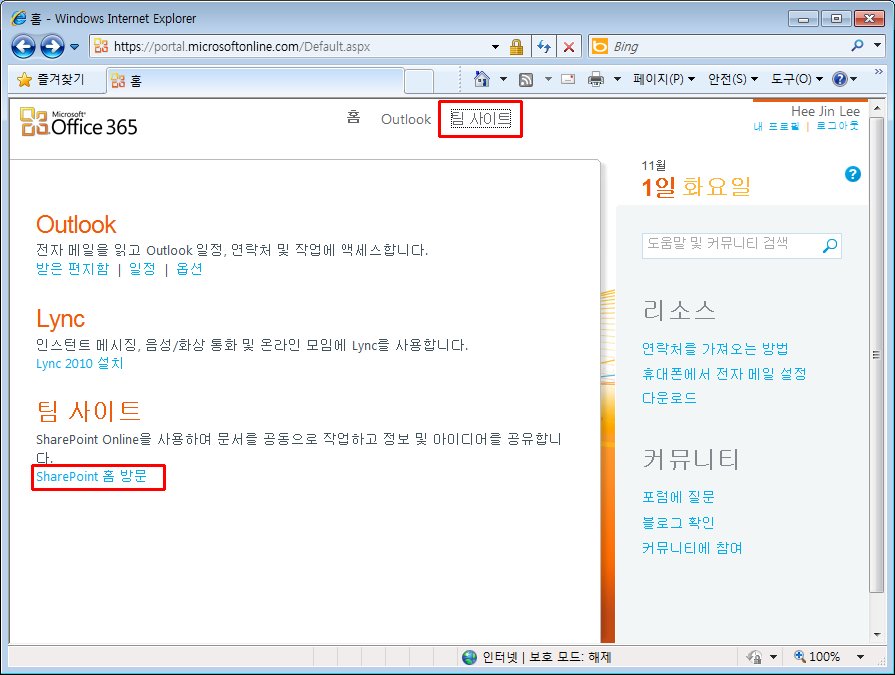Screen dimensions: 895x675
Task: Open 팀 사이트 from the top navigation
Action: coord(481,119)
